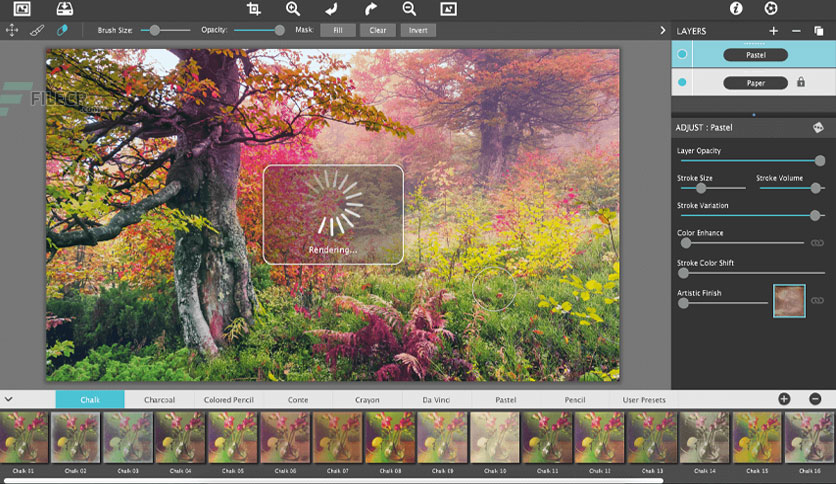Open the info icon
Viewport: 836px width, 484px height.
pyautogui.click(x=736, y=9)
